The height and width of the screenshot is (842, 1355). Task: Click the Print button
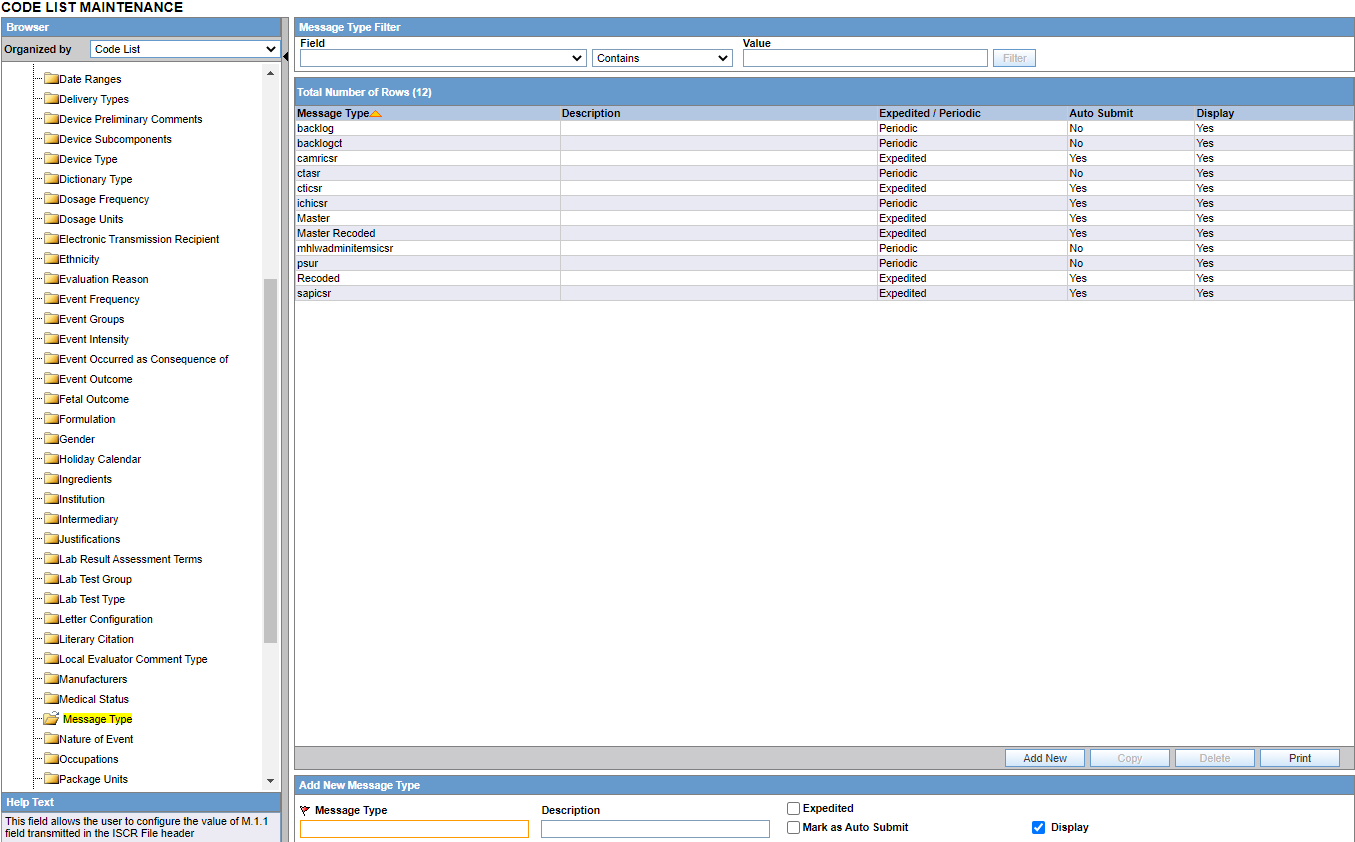coord(1299,757)
